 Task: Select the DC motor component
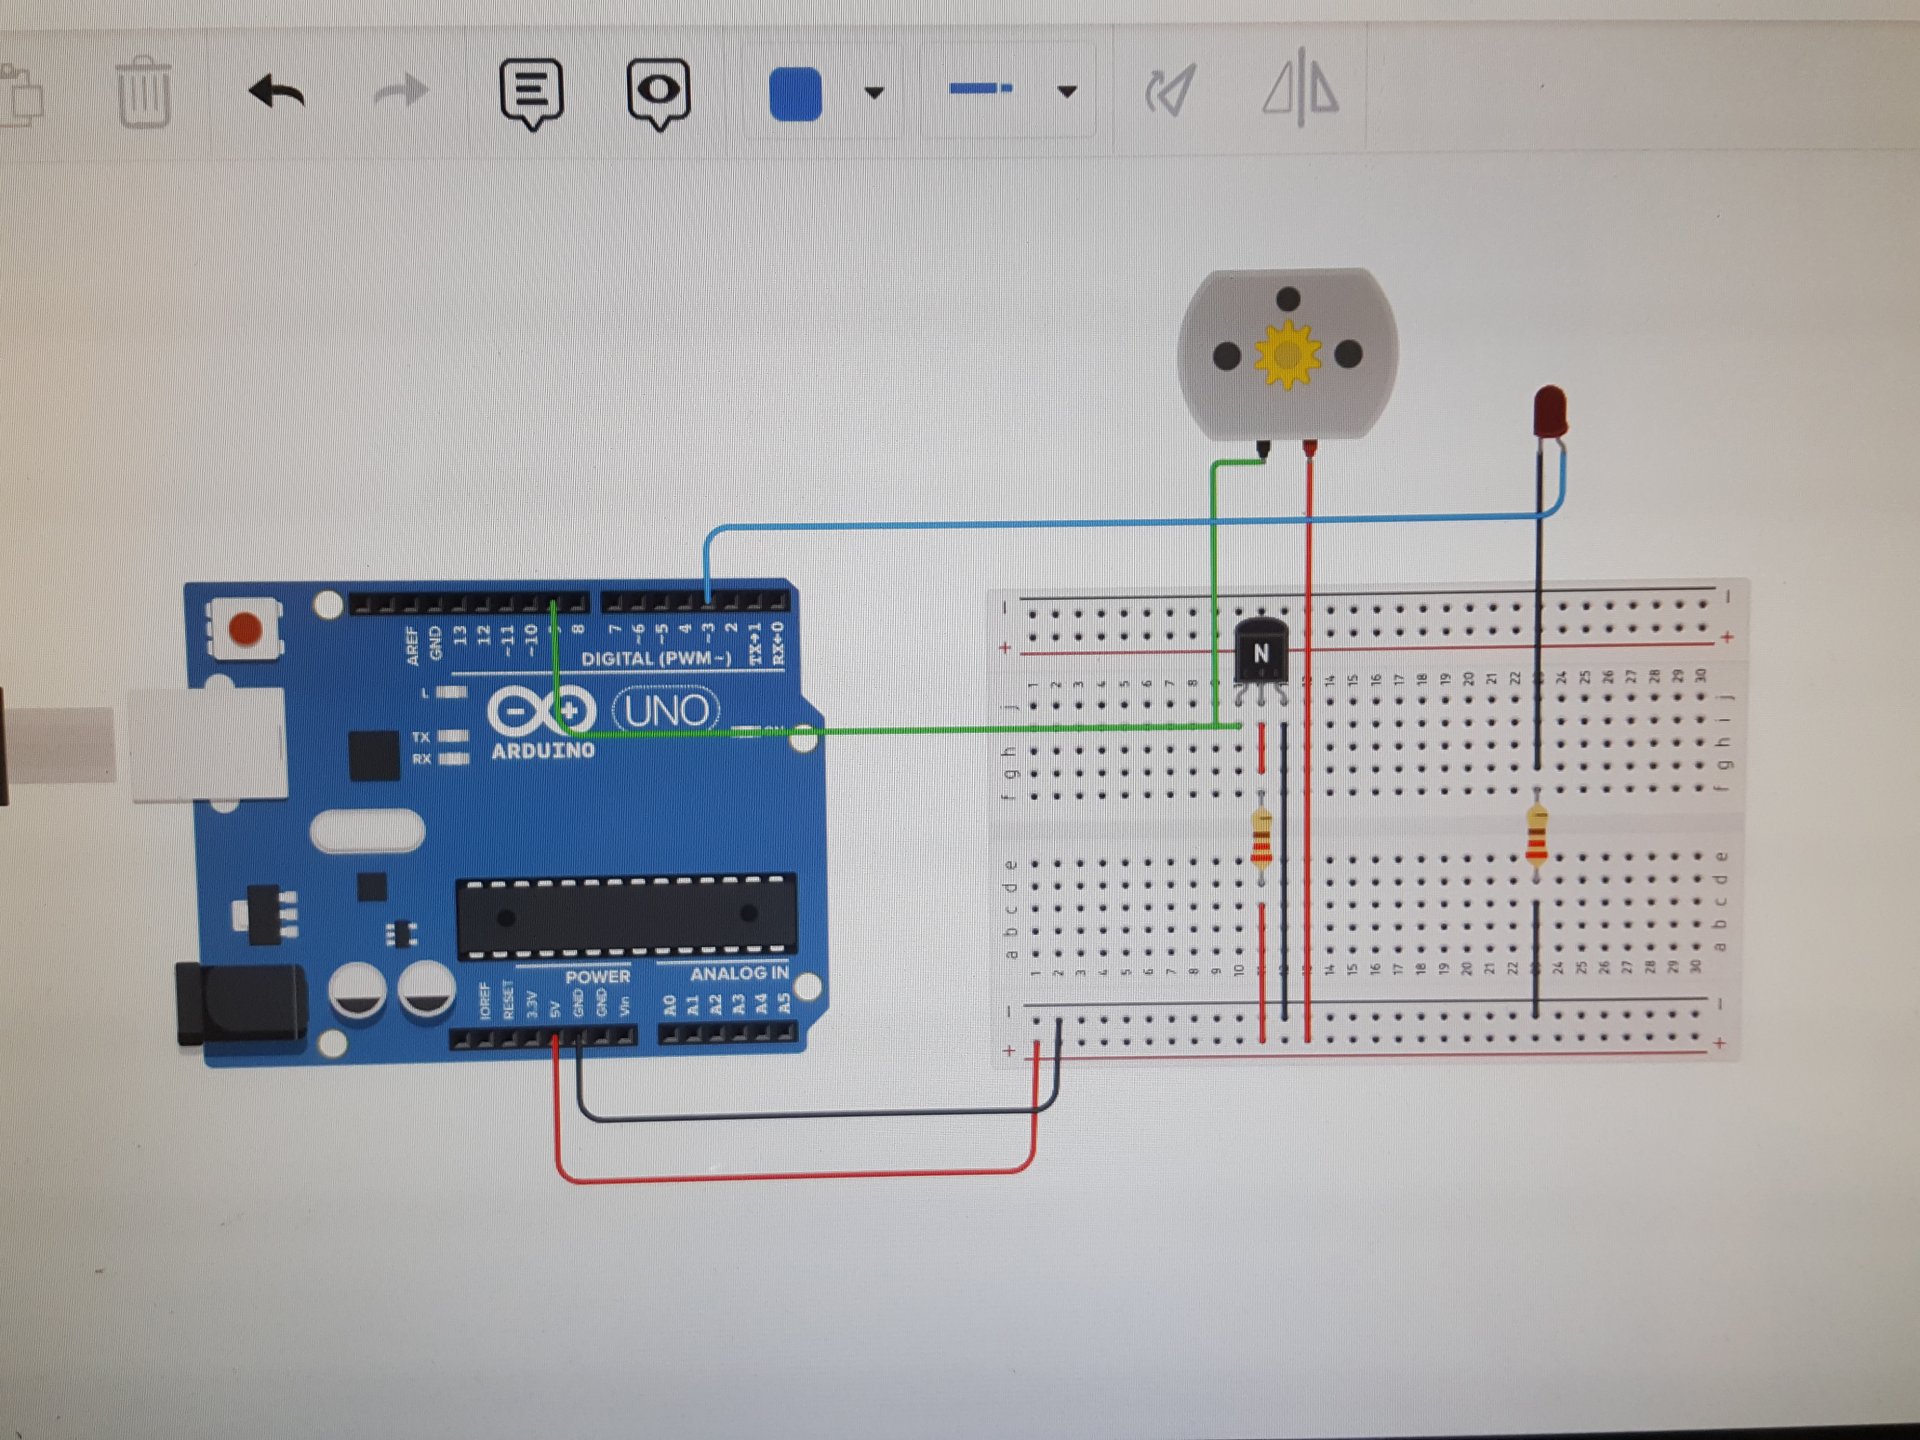click(x=1288, y=354)
